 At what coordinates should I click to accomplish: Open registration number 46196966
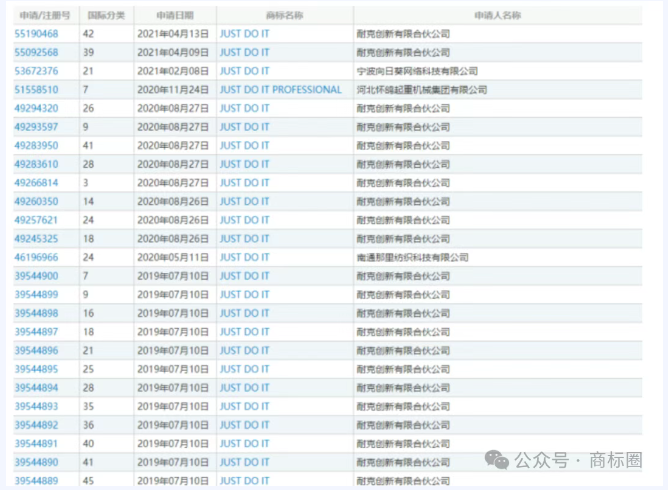pyautogui.click(x=36, y=257)
